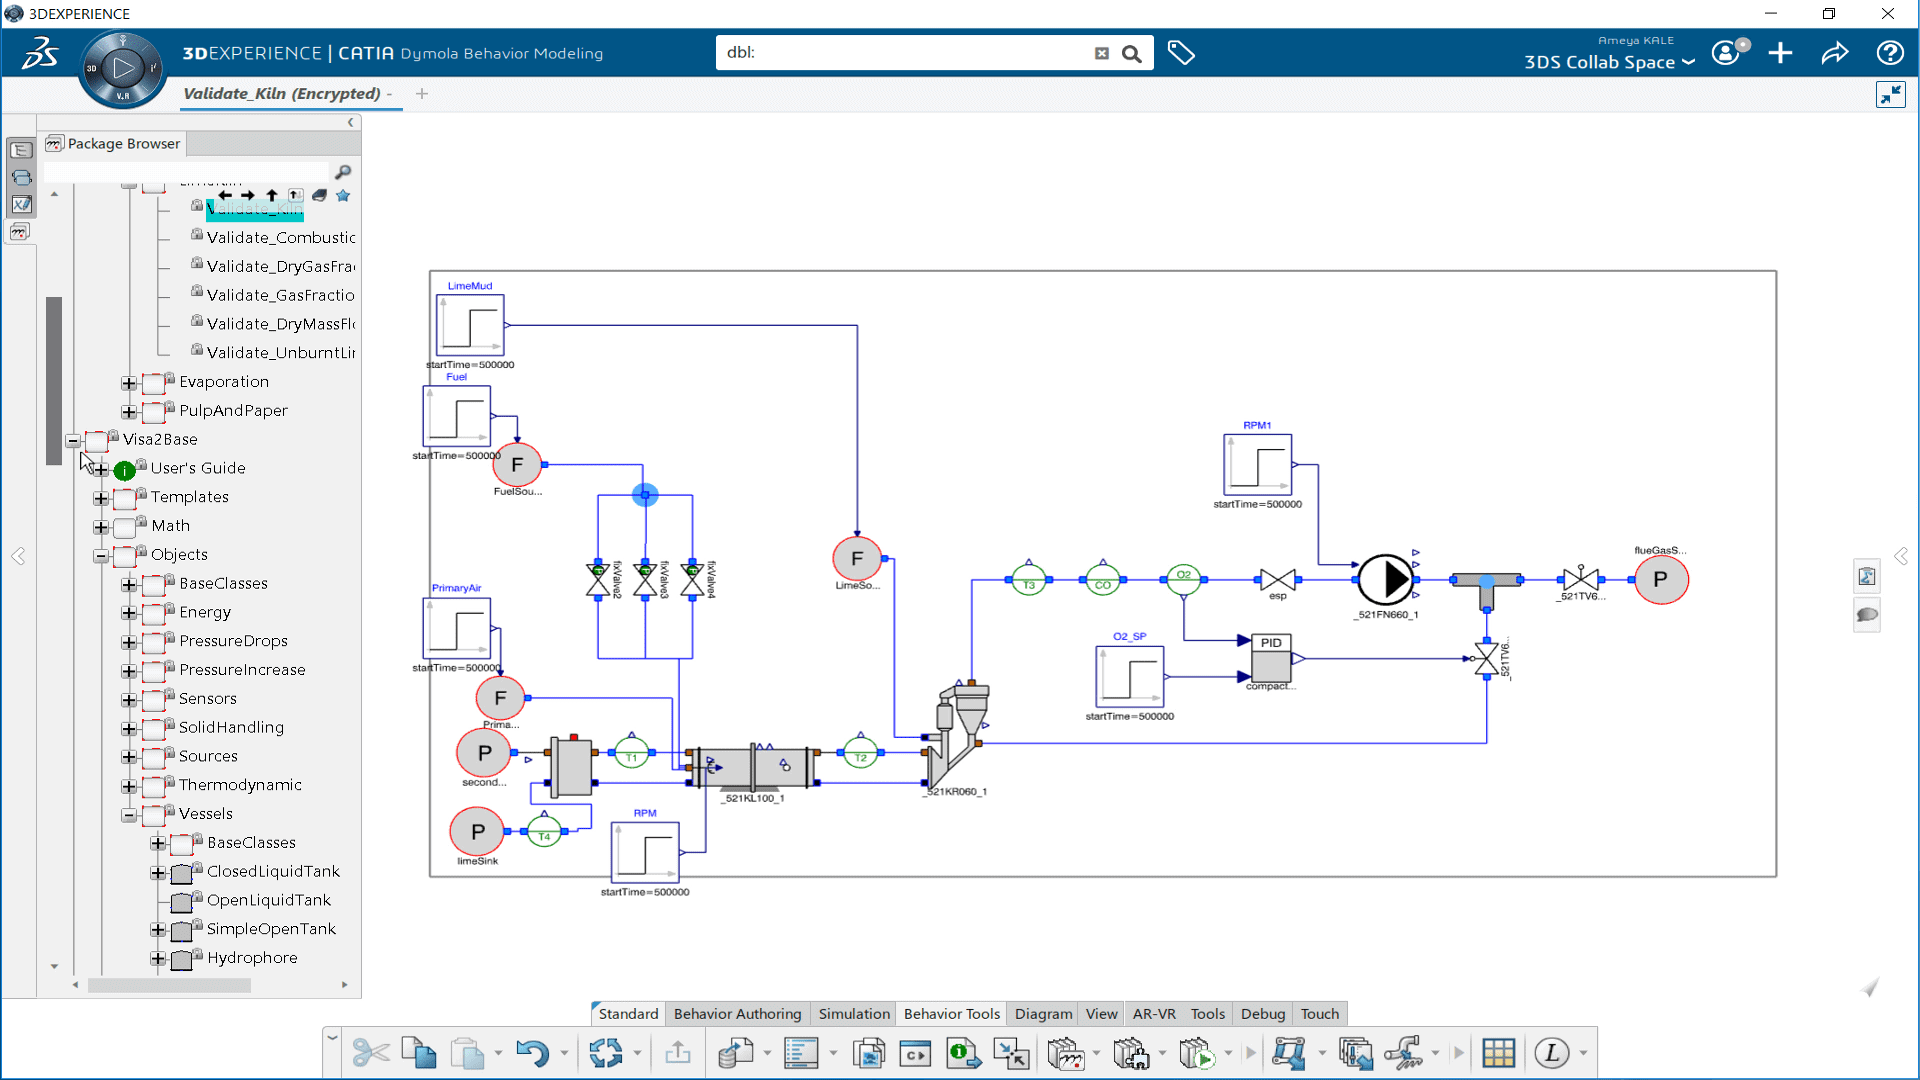Open the Behavior Authoring tab
This screenshot has height=1080, width=1920.
coord(737,1013)
